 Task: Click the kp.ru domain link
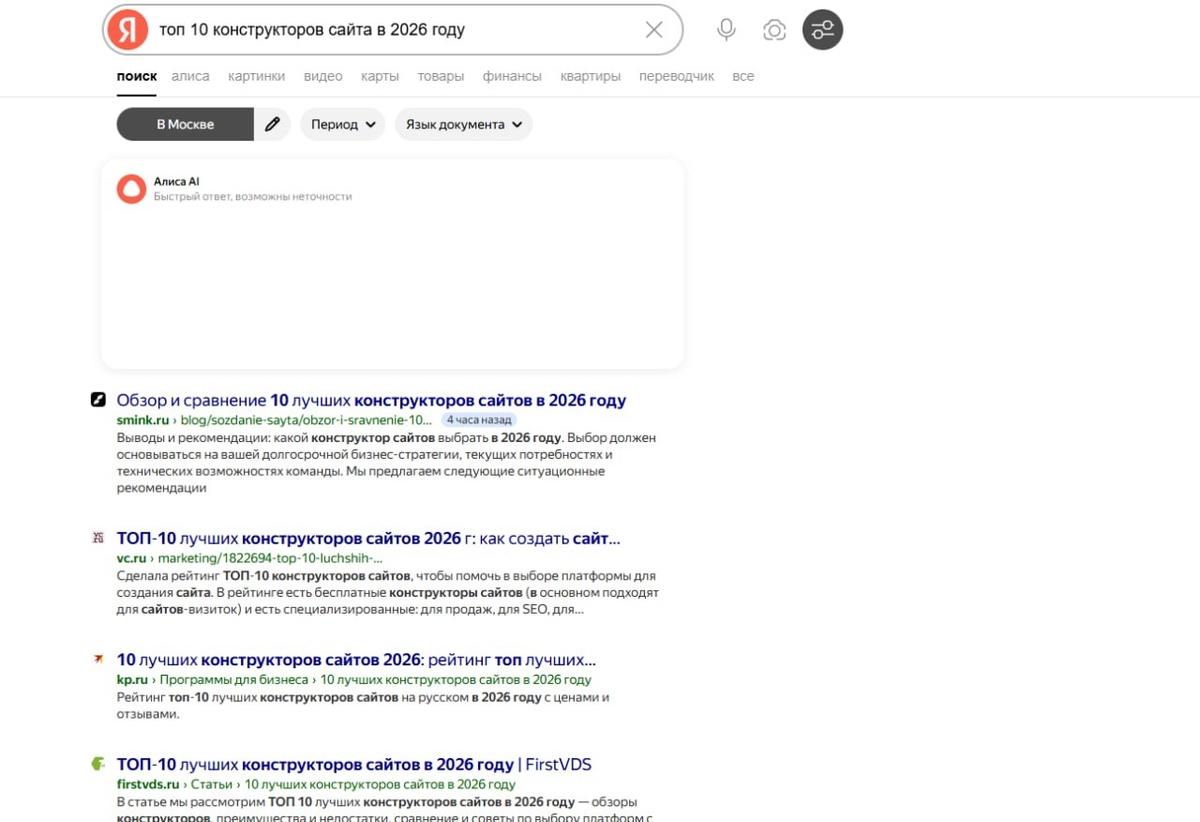[132, 680]
